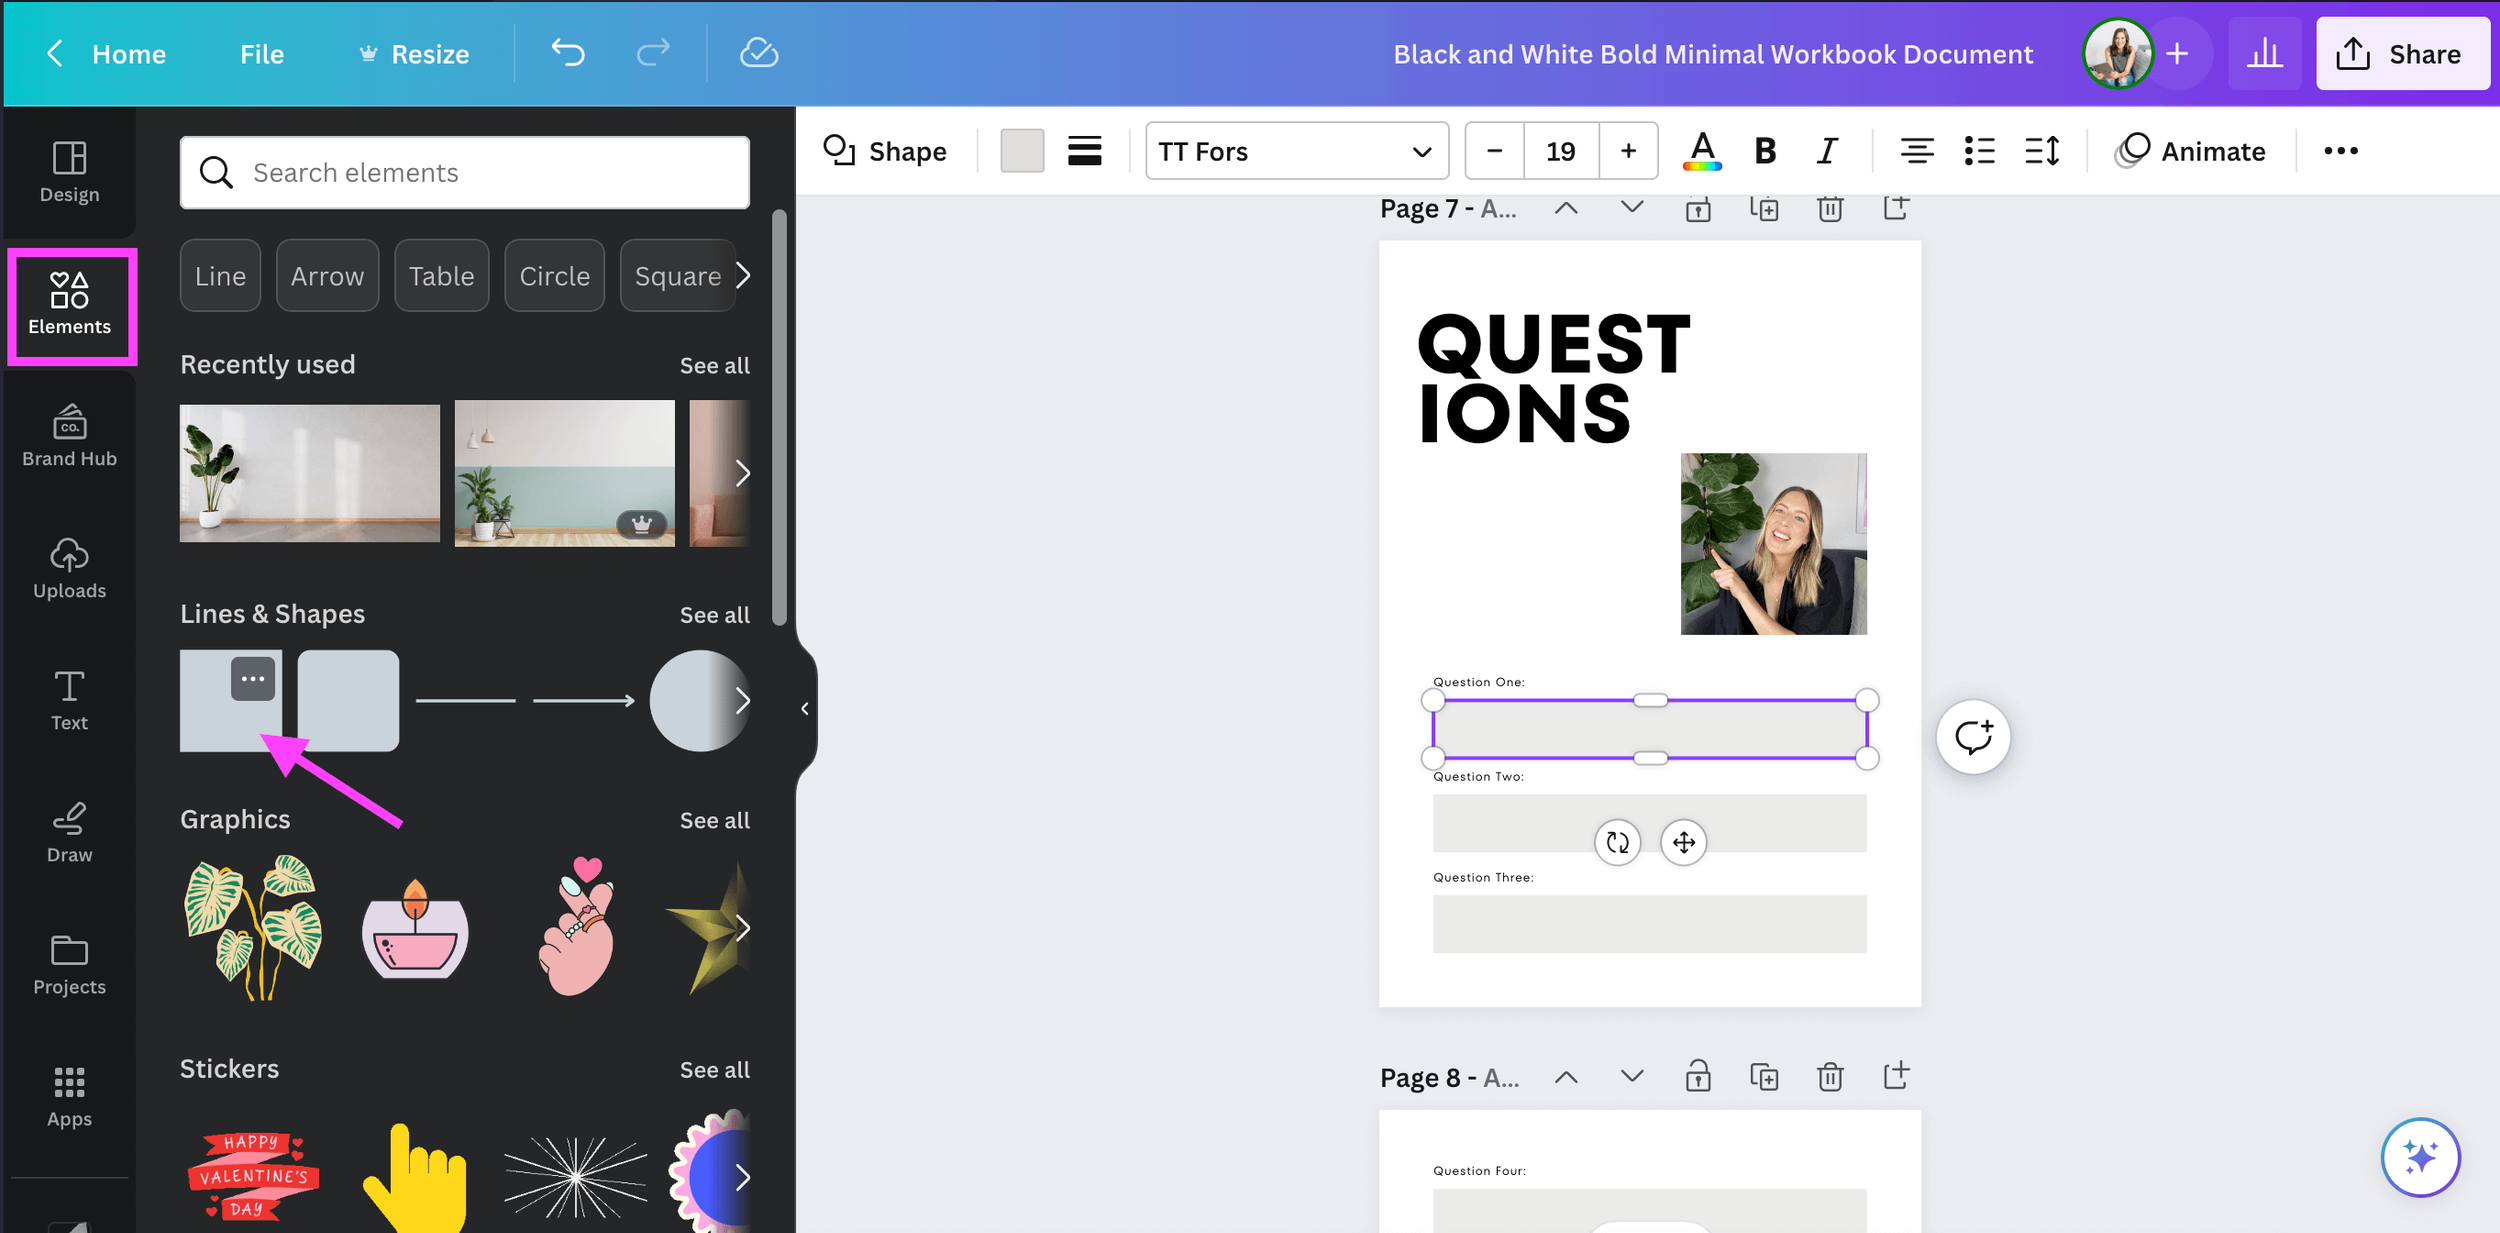Toggle bold formatting
Image resolution: width=2500 pixels, height=1233 pixels.
point(1765,151)
